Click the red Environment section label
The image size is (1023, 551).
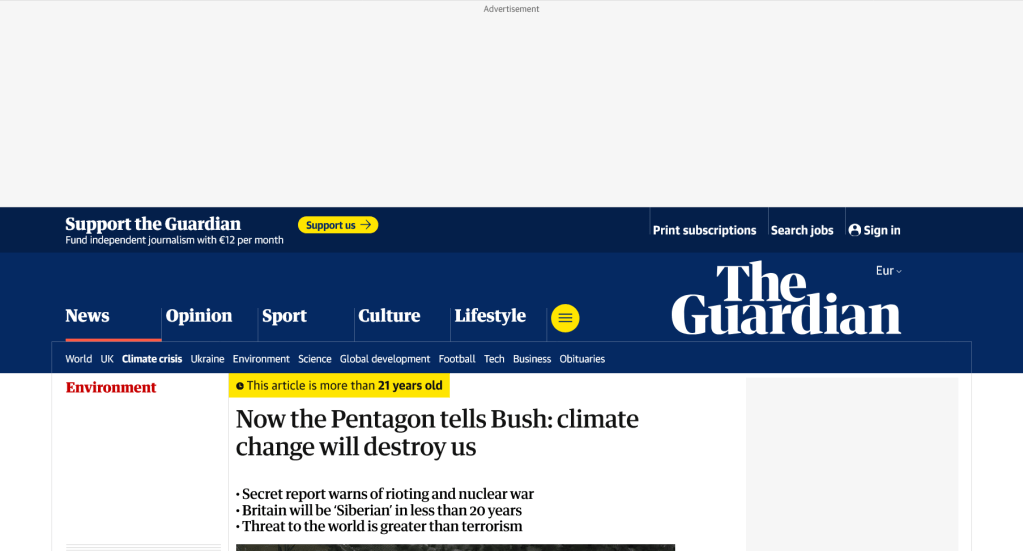tap(111, 388)
